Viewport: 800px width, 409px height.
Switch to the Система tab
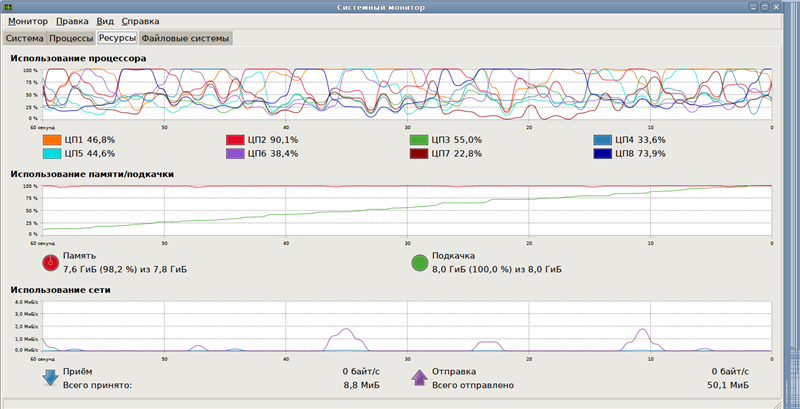pos(24,39)
